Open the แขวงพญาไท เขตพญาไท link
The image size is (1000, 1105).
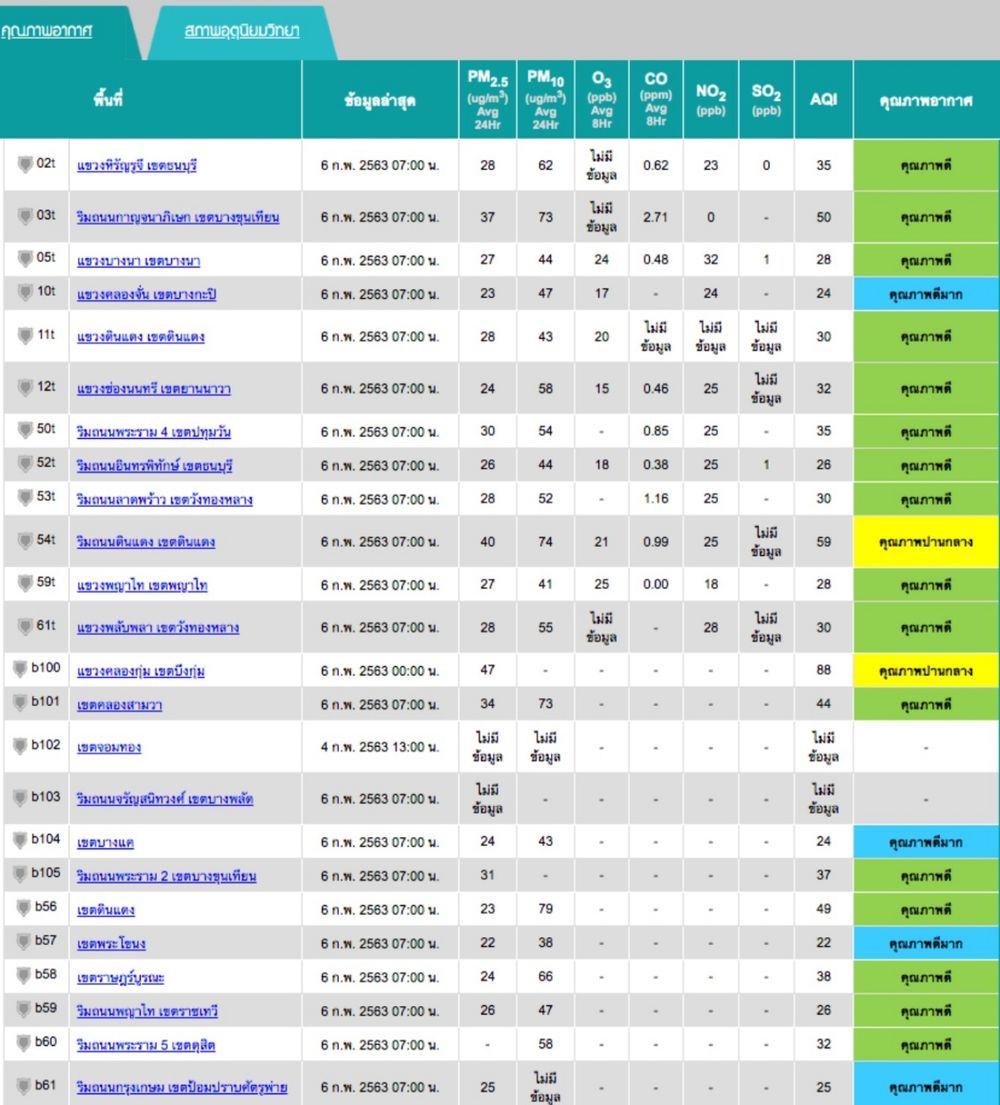coord(142,585)
